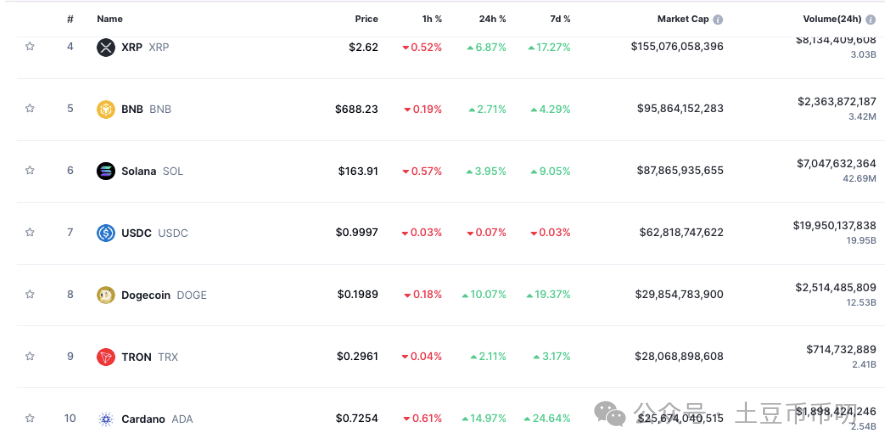Sort table by the Name header
The height and width of the screenshot is (448, 885).
[x=110, y=19]
